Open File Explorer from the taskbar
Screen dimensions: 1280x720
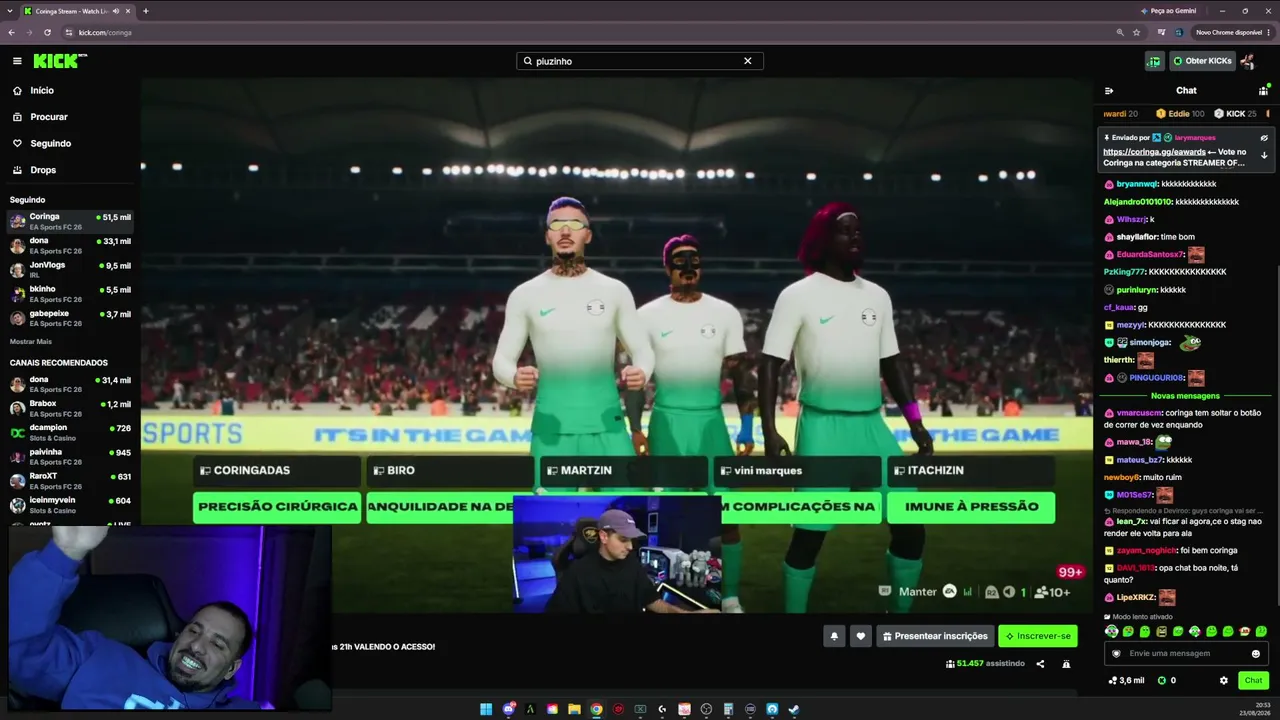[x=574, y=710]
